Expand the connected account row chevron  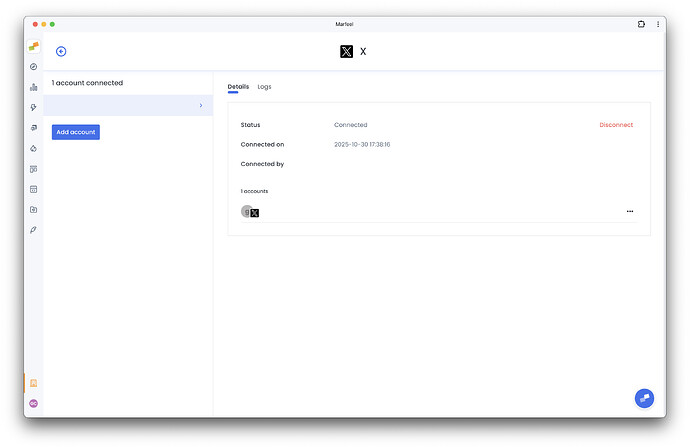coord(201,105)
